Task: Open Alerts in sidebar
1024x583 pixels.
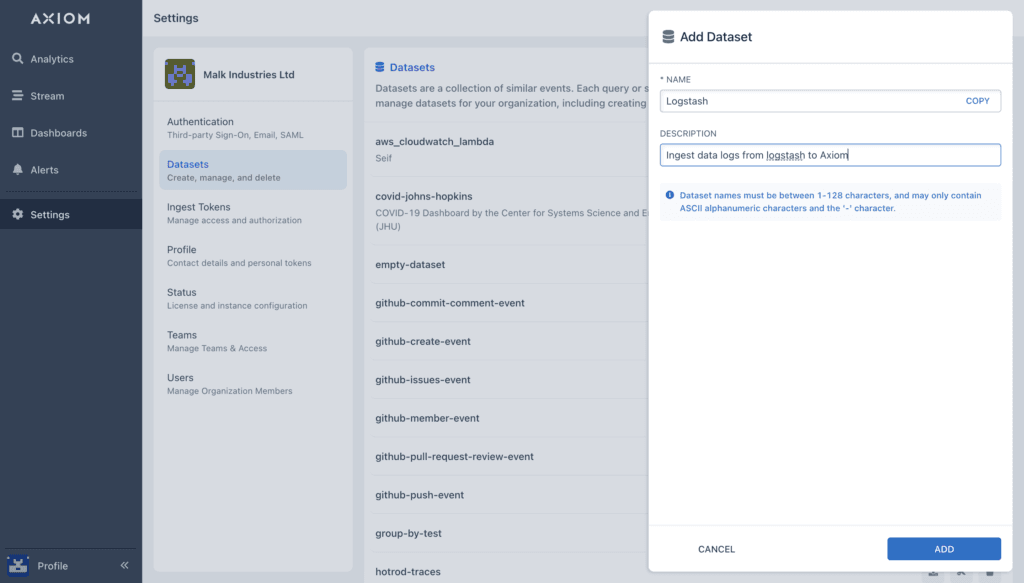Action: (x=44, y=170)
